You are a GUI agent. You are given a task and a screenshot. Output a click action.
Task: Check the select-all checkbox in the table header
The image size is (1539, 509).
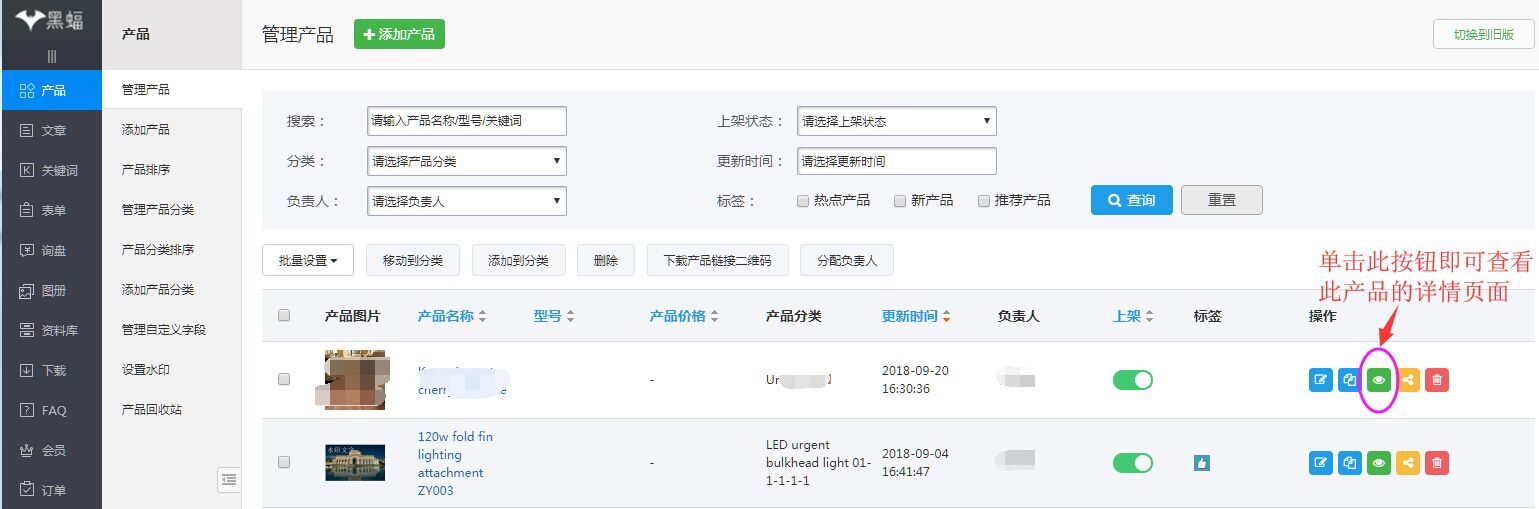284,316
